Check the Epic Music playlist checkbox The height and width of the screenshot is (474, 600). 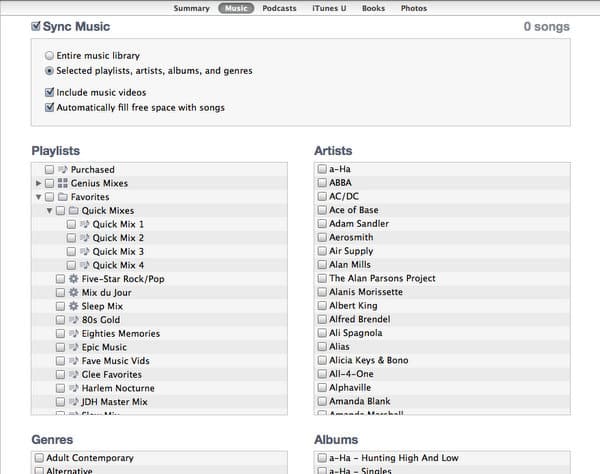click(60, 347)
